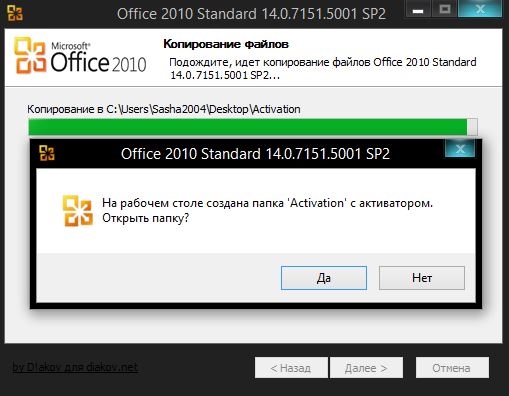The height and width of the screenshot is (396, 509).
Task: Decline with the Нет button
Action: click(422, 278)
